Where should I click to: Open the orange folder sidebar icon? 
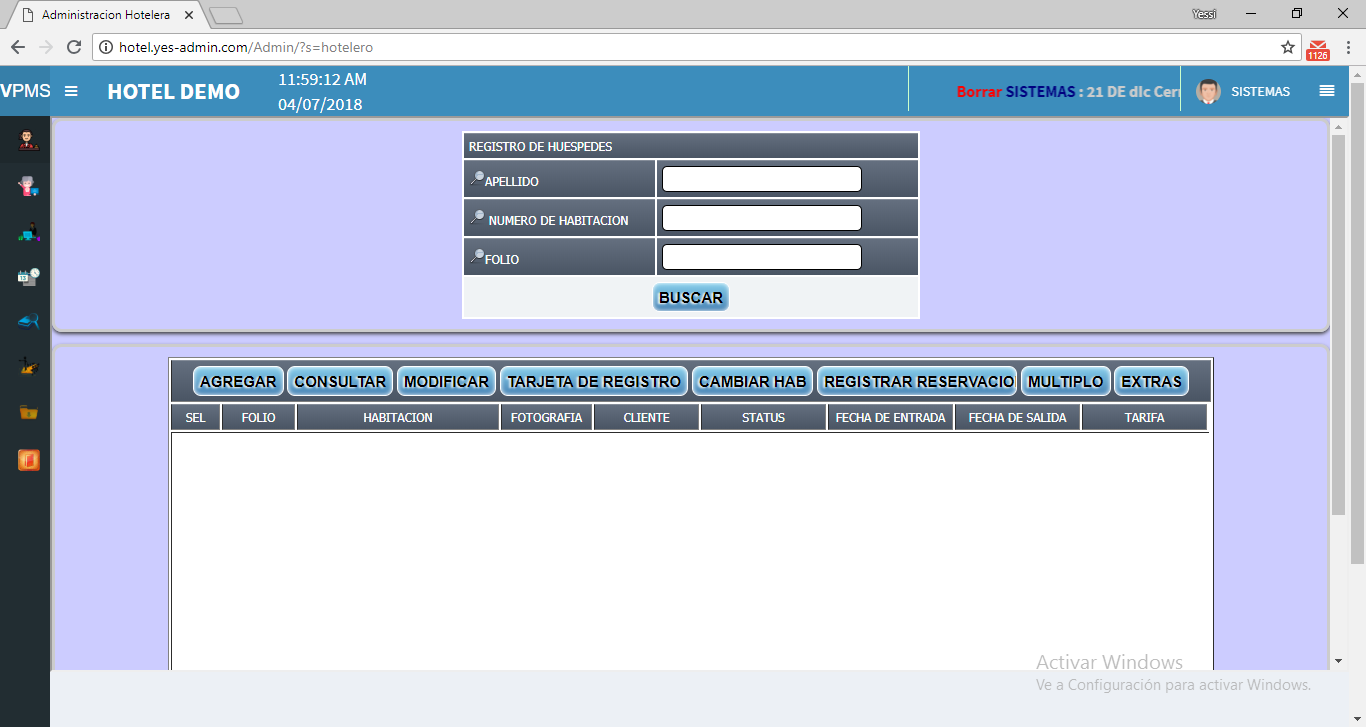pos(28,412)
